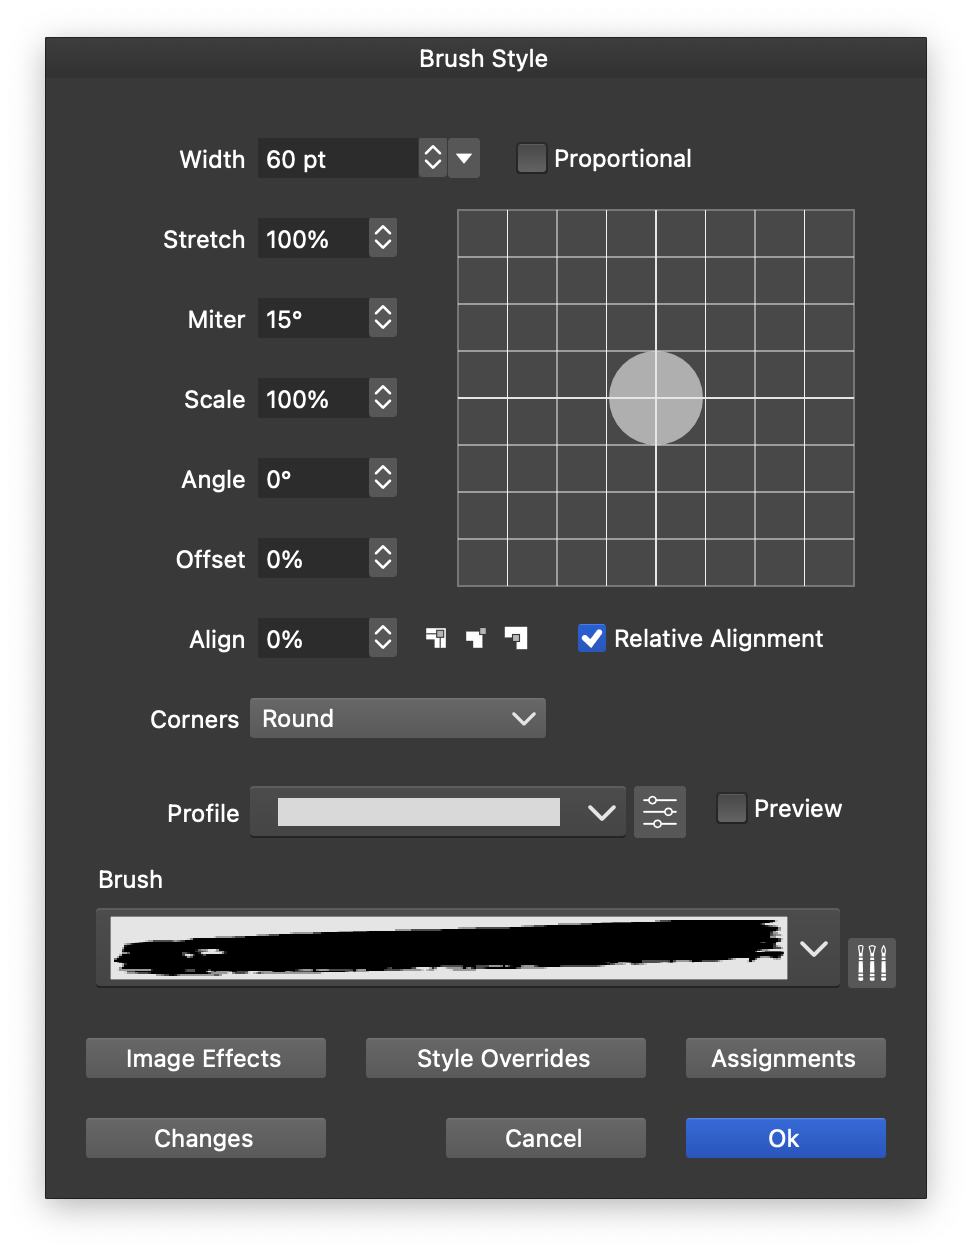Enable the Proportional checkbox

(532, 159)
